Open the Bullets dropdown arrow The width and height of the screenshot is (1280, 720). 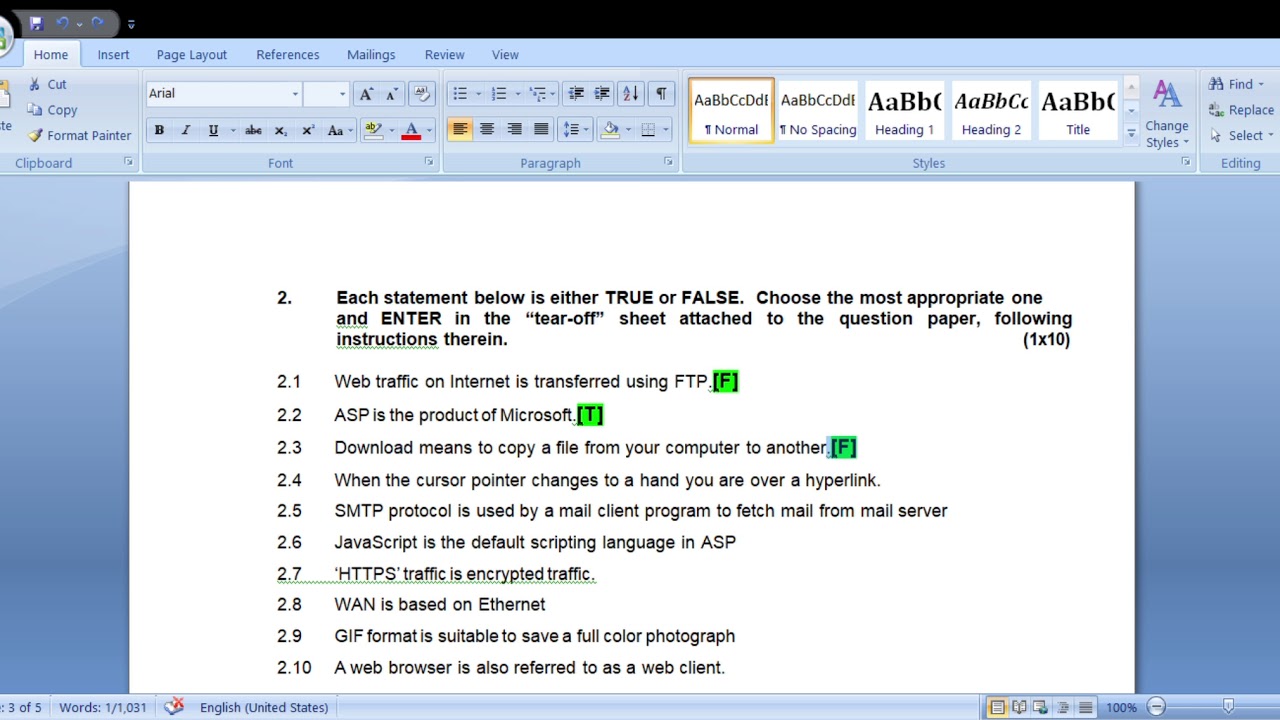478,94
